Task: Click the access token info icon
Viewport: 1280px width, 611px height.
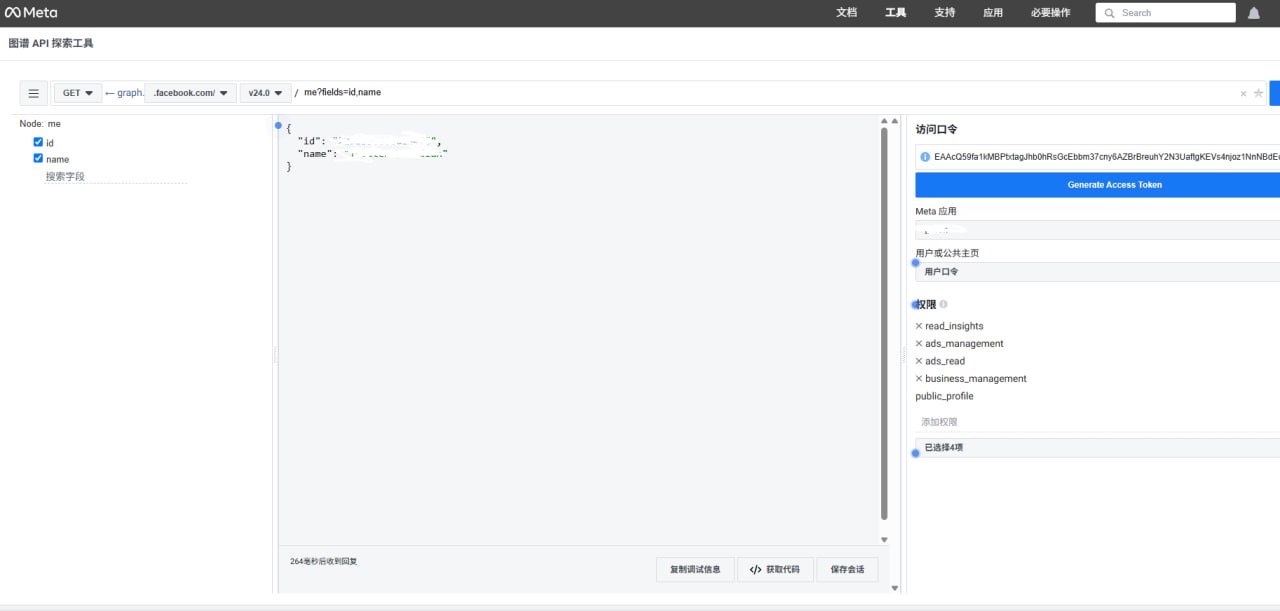Action: (x=925, y=157)
